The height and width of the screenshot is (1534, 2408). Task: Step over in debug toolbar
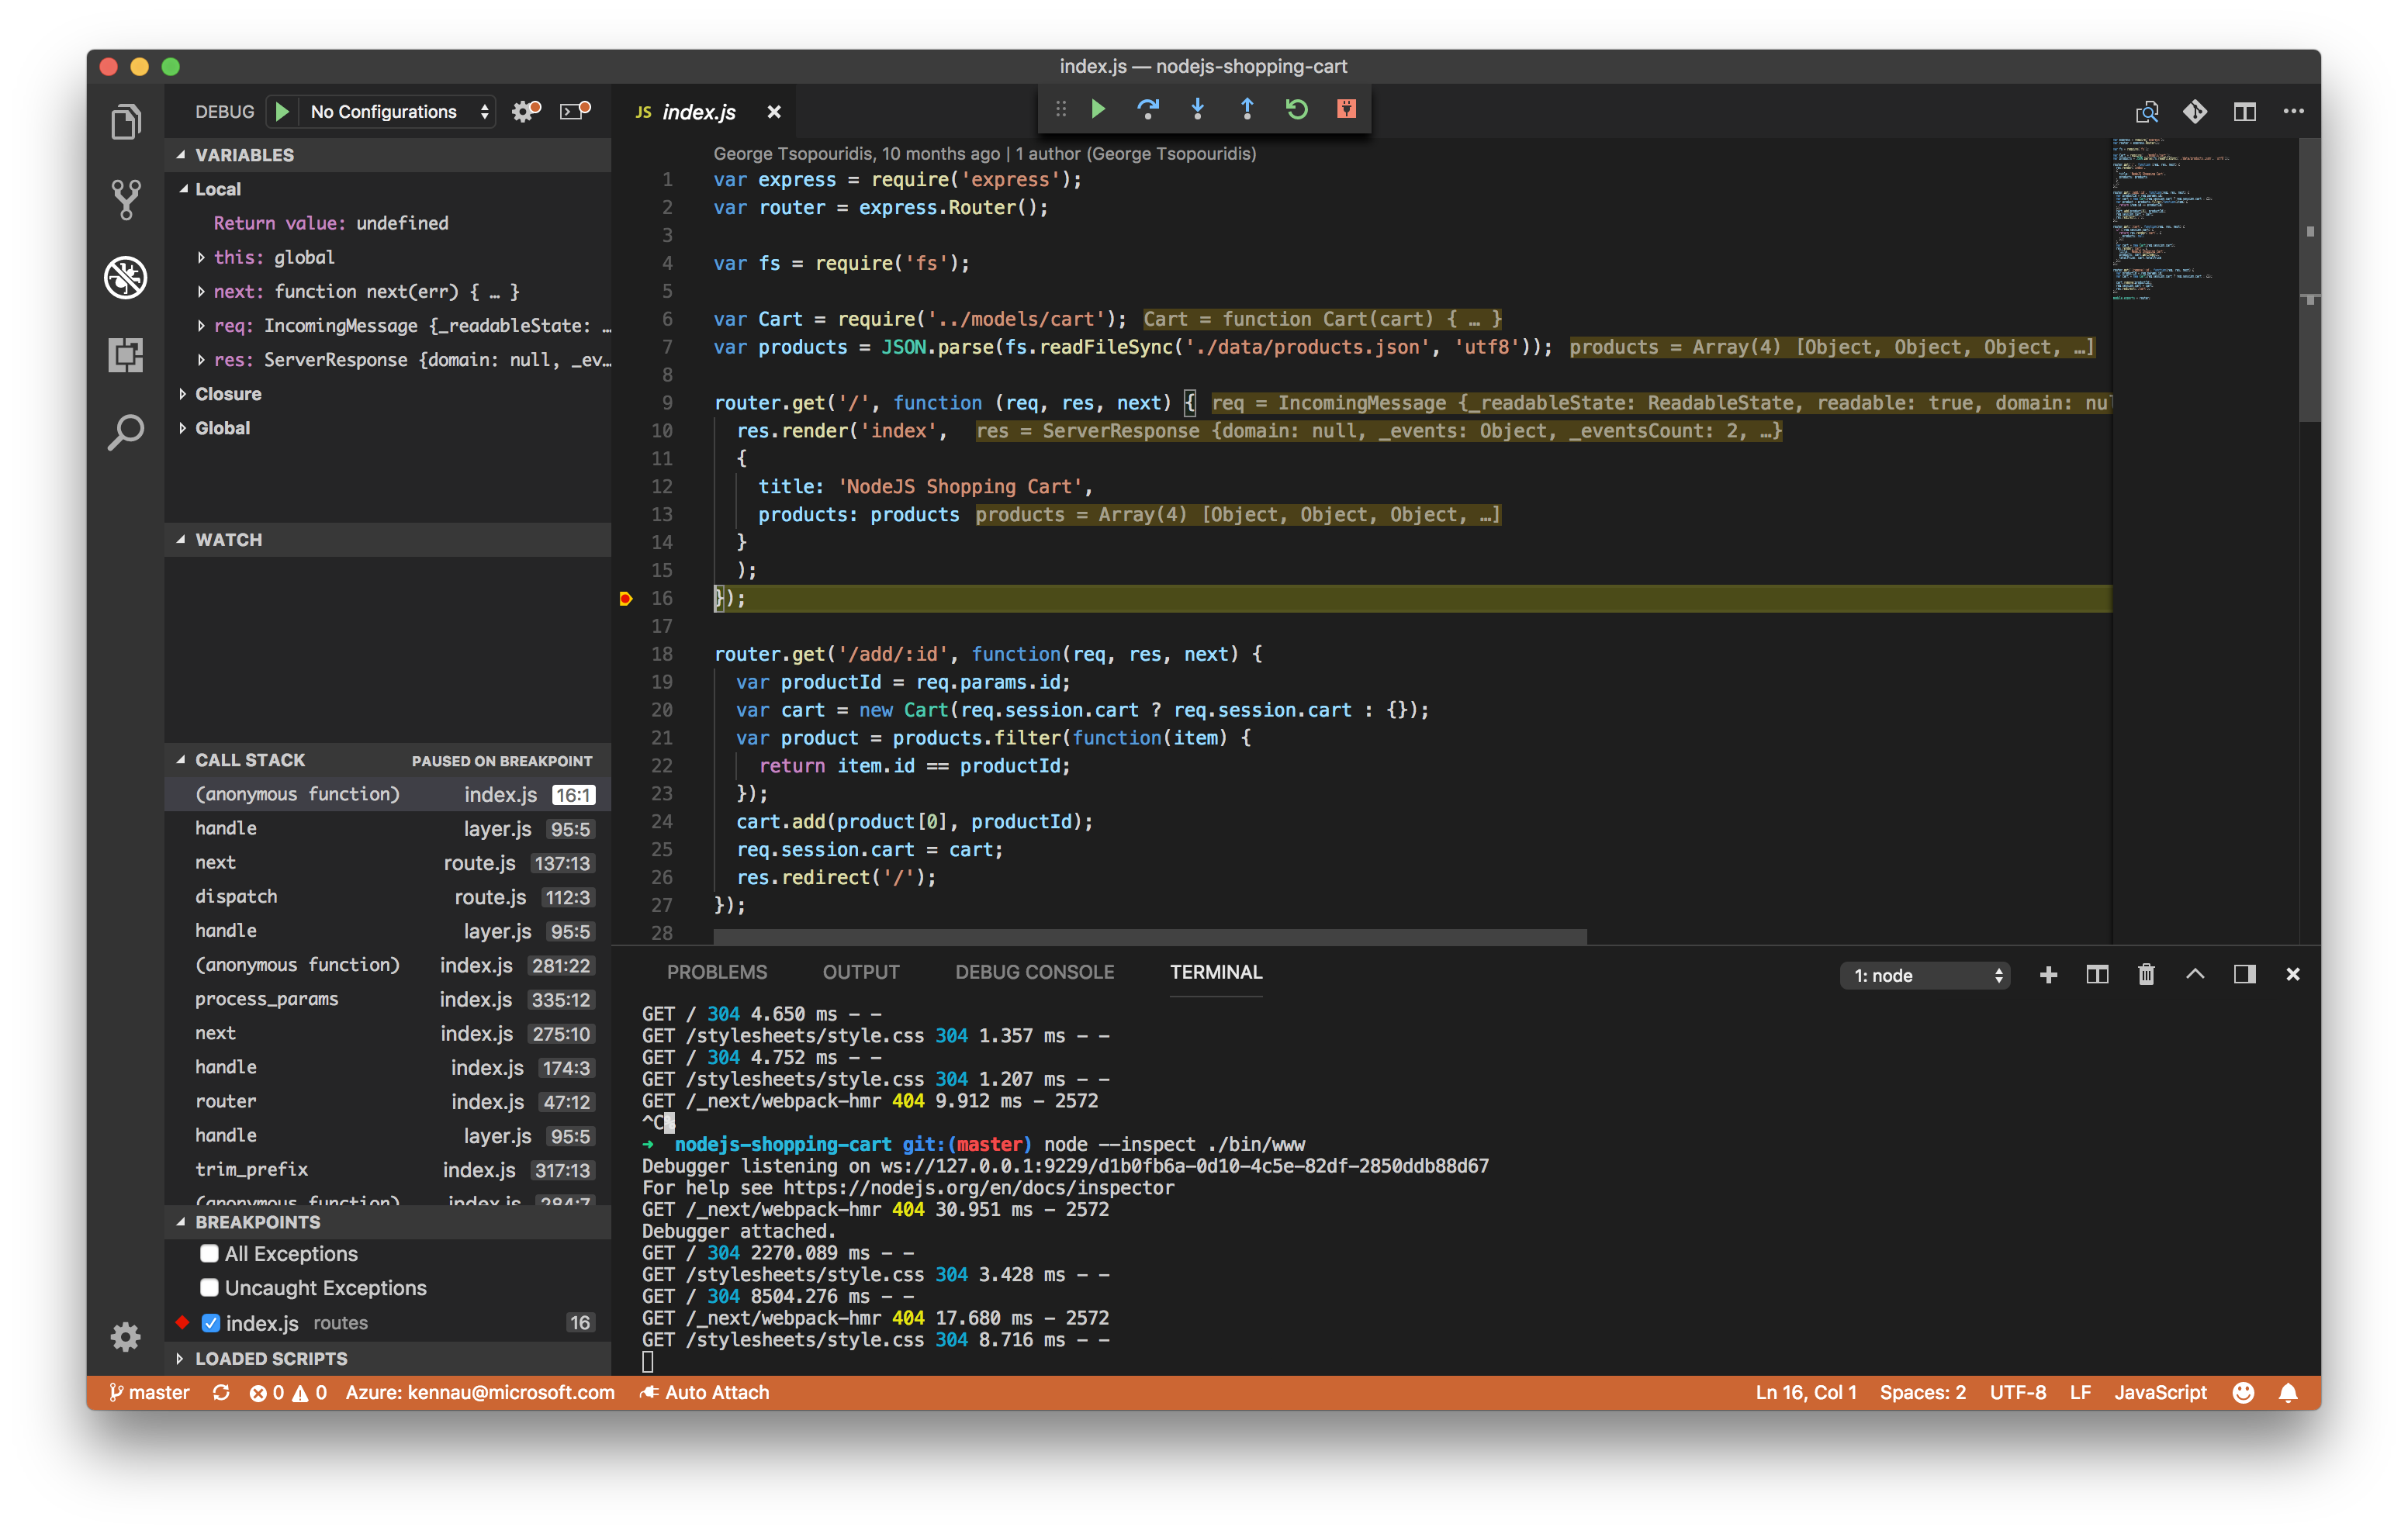click(1148, 109)
